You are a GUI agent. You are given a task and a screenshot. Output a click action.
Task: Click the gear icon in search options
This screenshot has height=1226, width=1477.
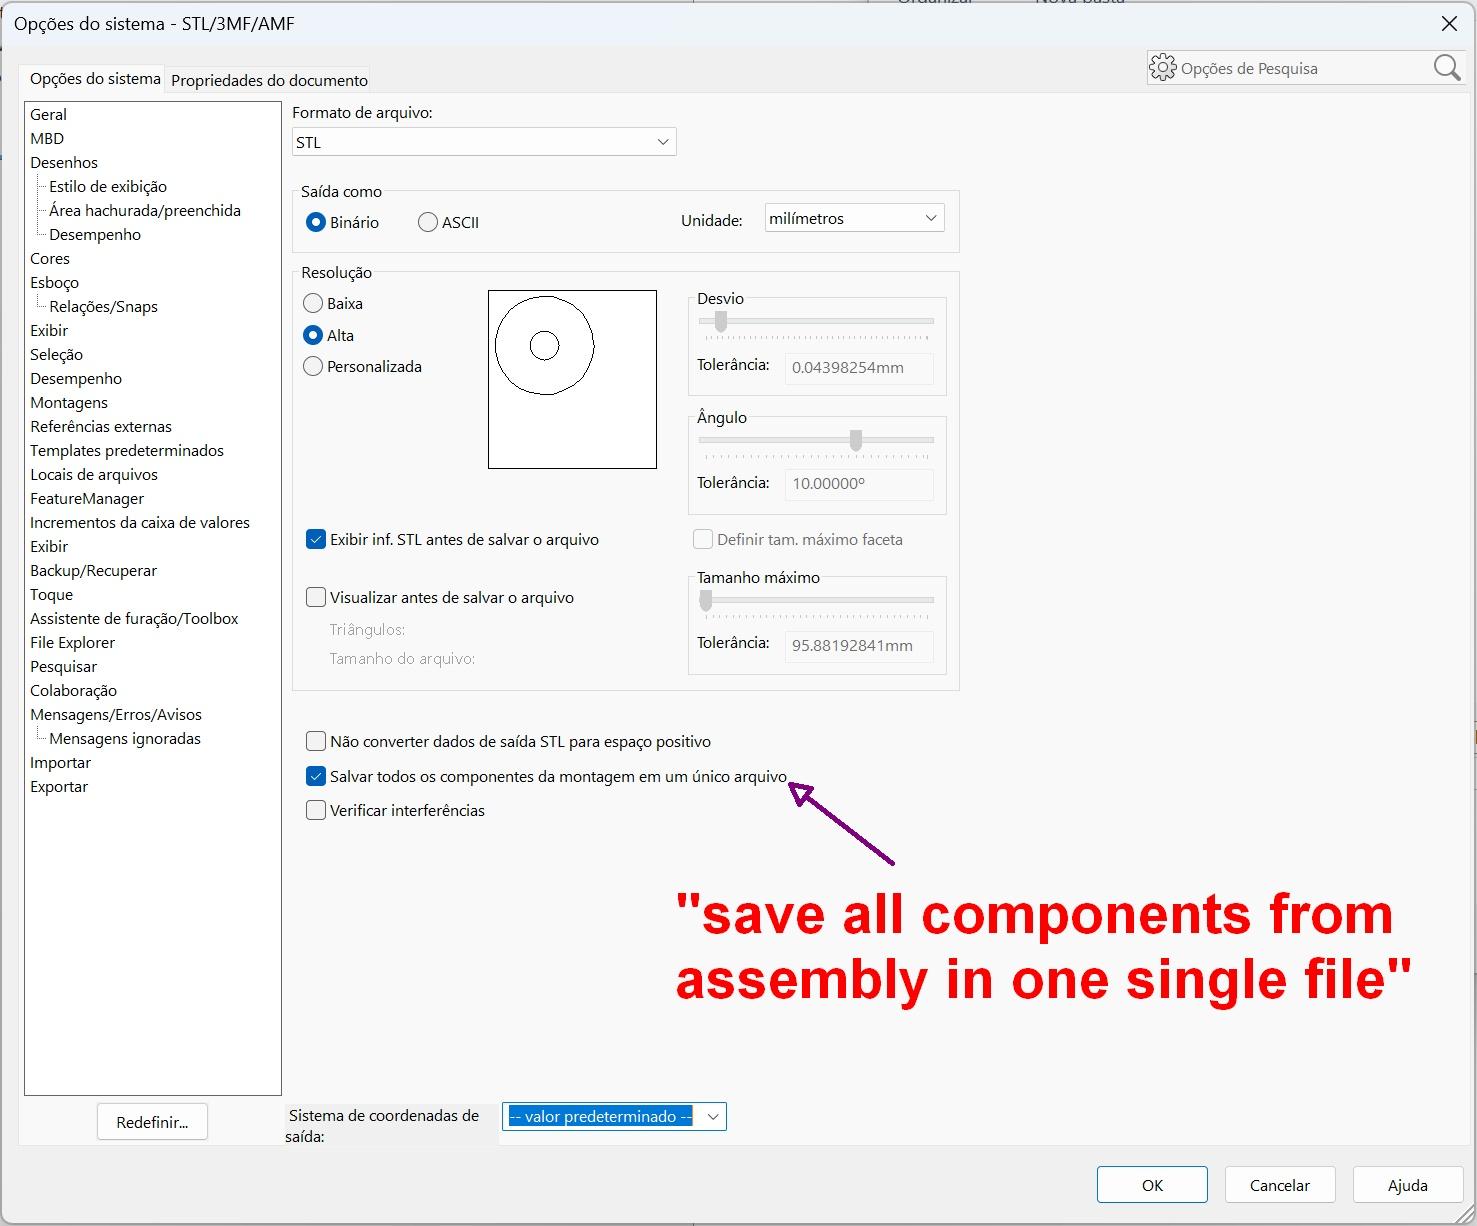(x=1163, y=67)
